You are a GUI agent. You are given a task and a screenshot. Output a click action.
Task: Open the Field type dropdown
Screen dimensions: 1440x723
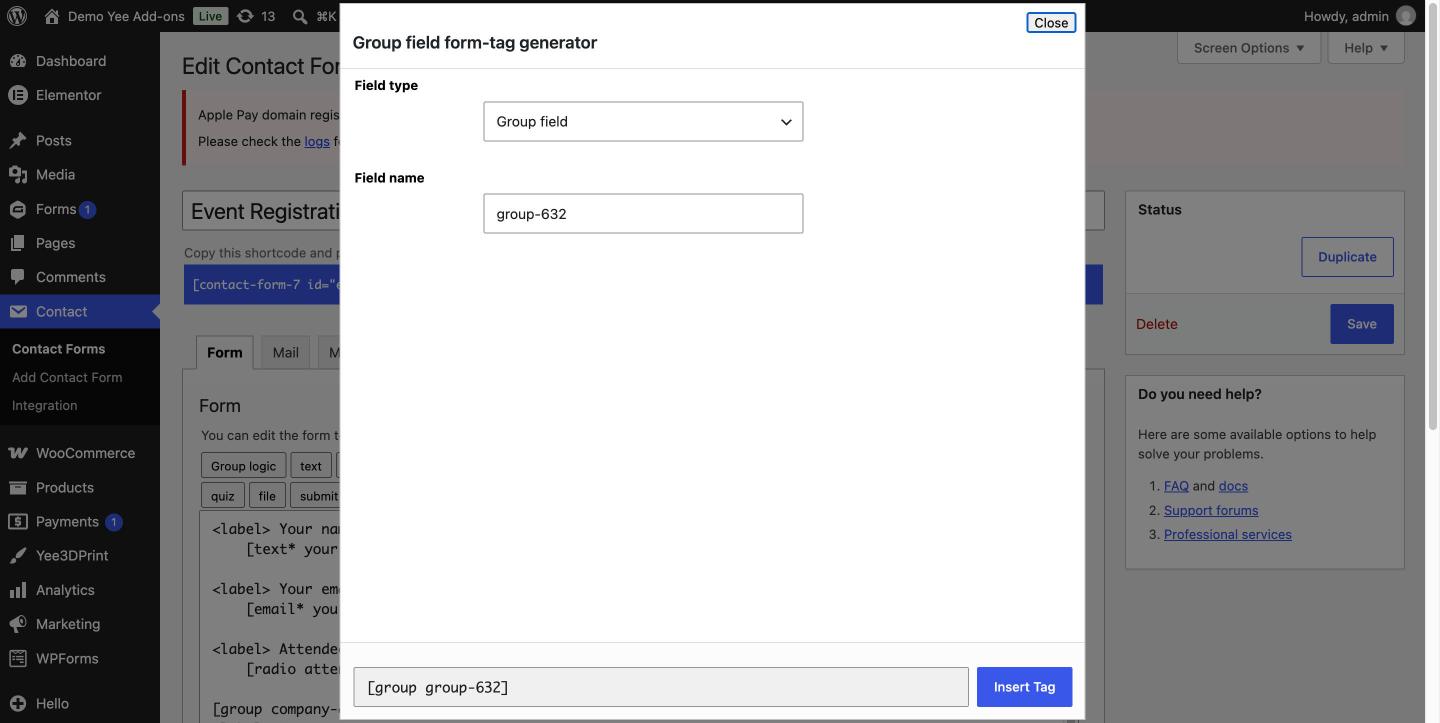(x=643, y=122)
